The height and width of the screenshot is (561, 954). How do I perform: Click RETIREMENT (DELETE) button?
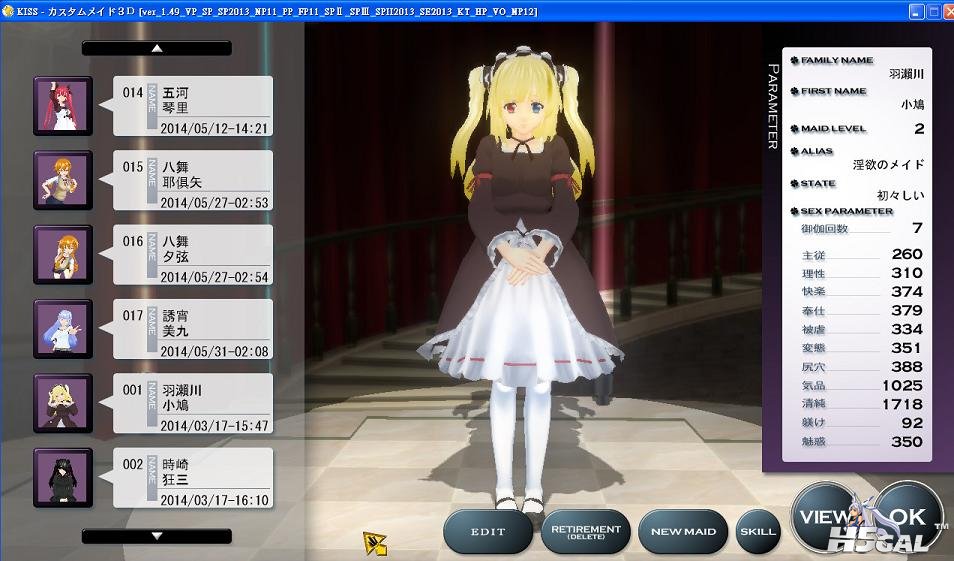[x=585, y=531]
